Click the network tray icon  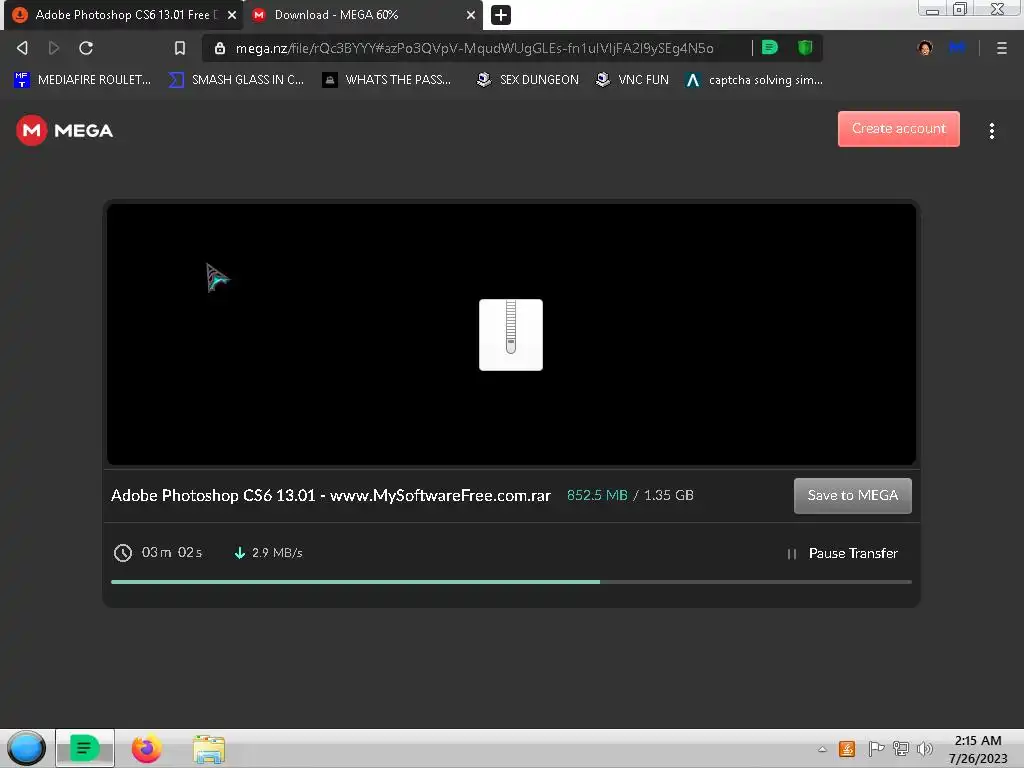(901, 749)
